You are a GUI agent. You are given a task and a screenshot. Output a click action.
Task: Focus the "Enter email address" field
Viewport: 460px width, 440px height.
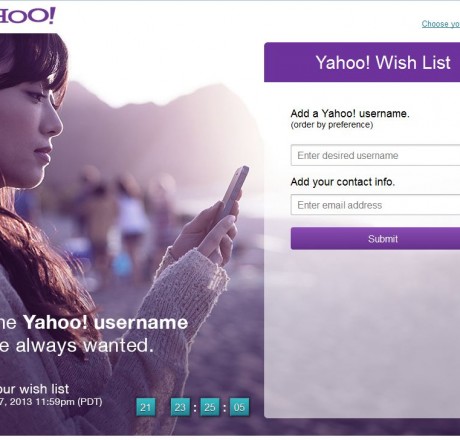[x=375, y=205]
